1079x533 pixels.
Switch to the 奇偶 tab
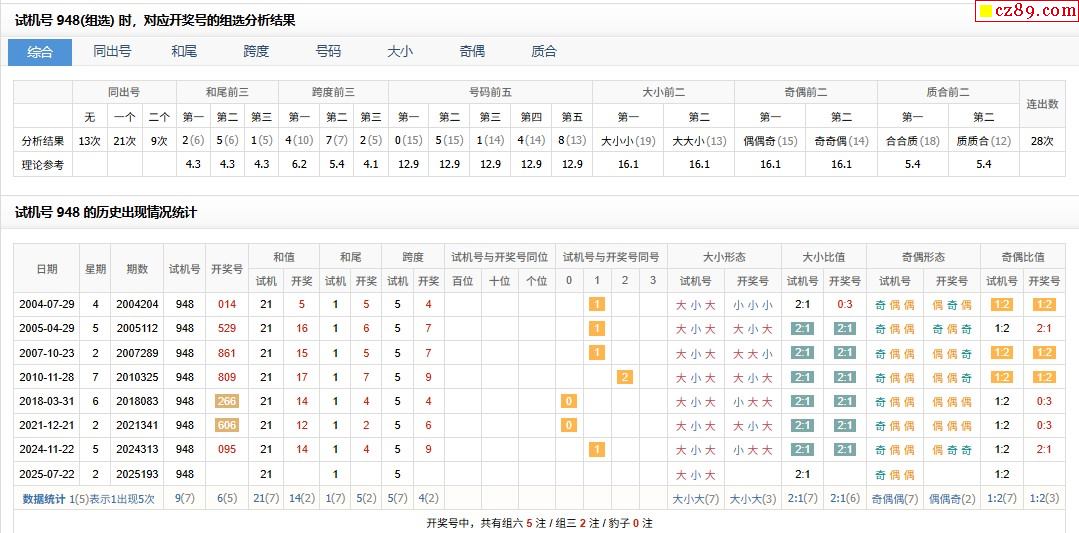pos(472,52)
